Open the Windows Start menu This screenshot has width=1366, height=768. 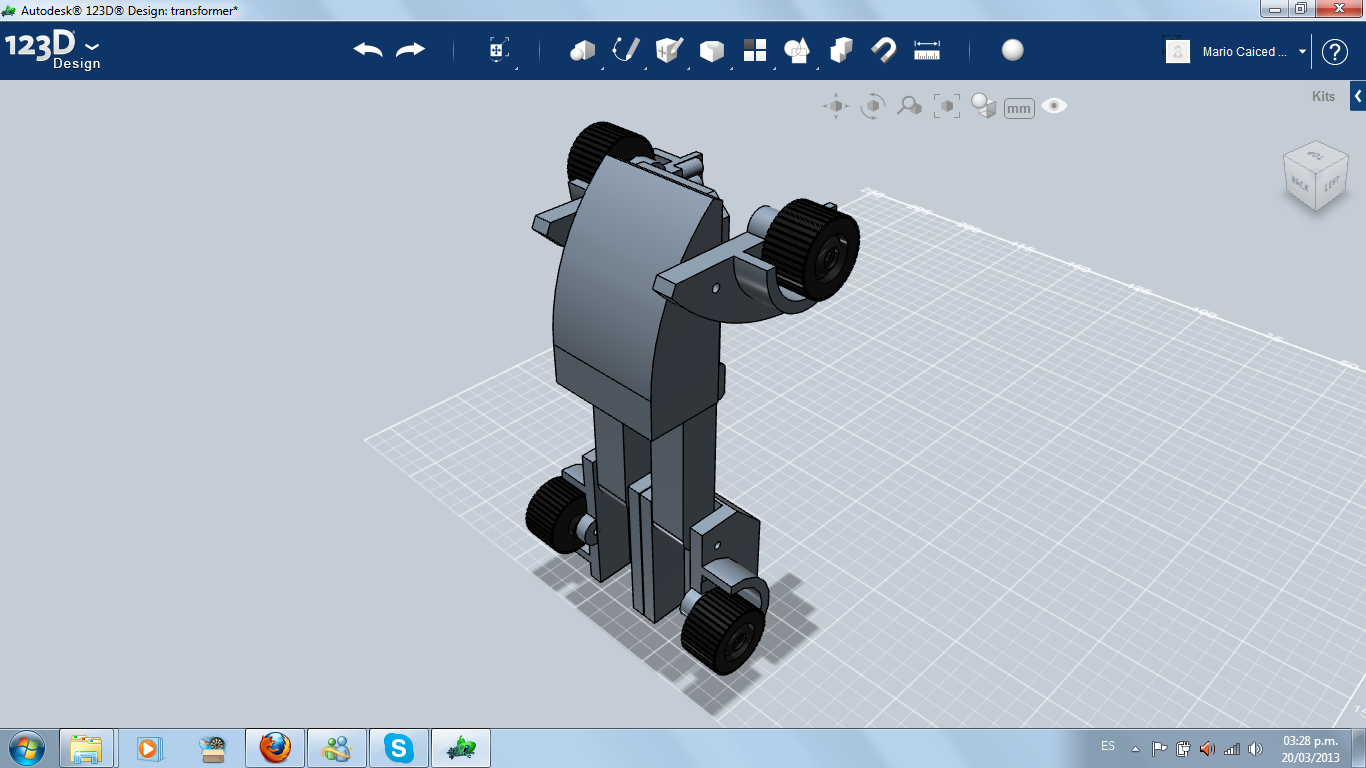click(x=26, y=747)
